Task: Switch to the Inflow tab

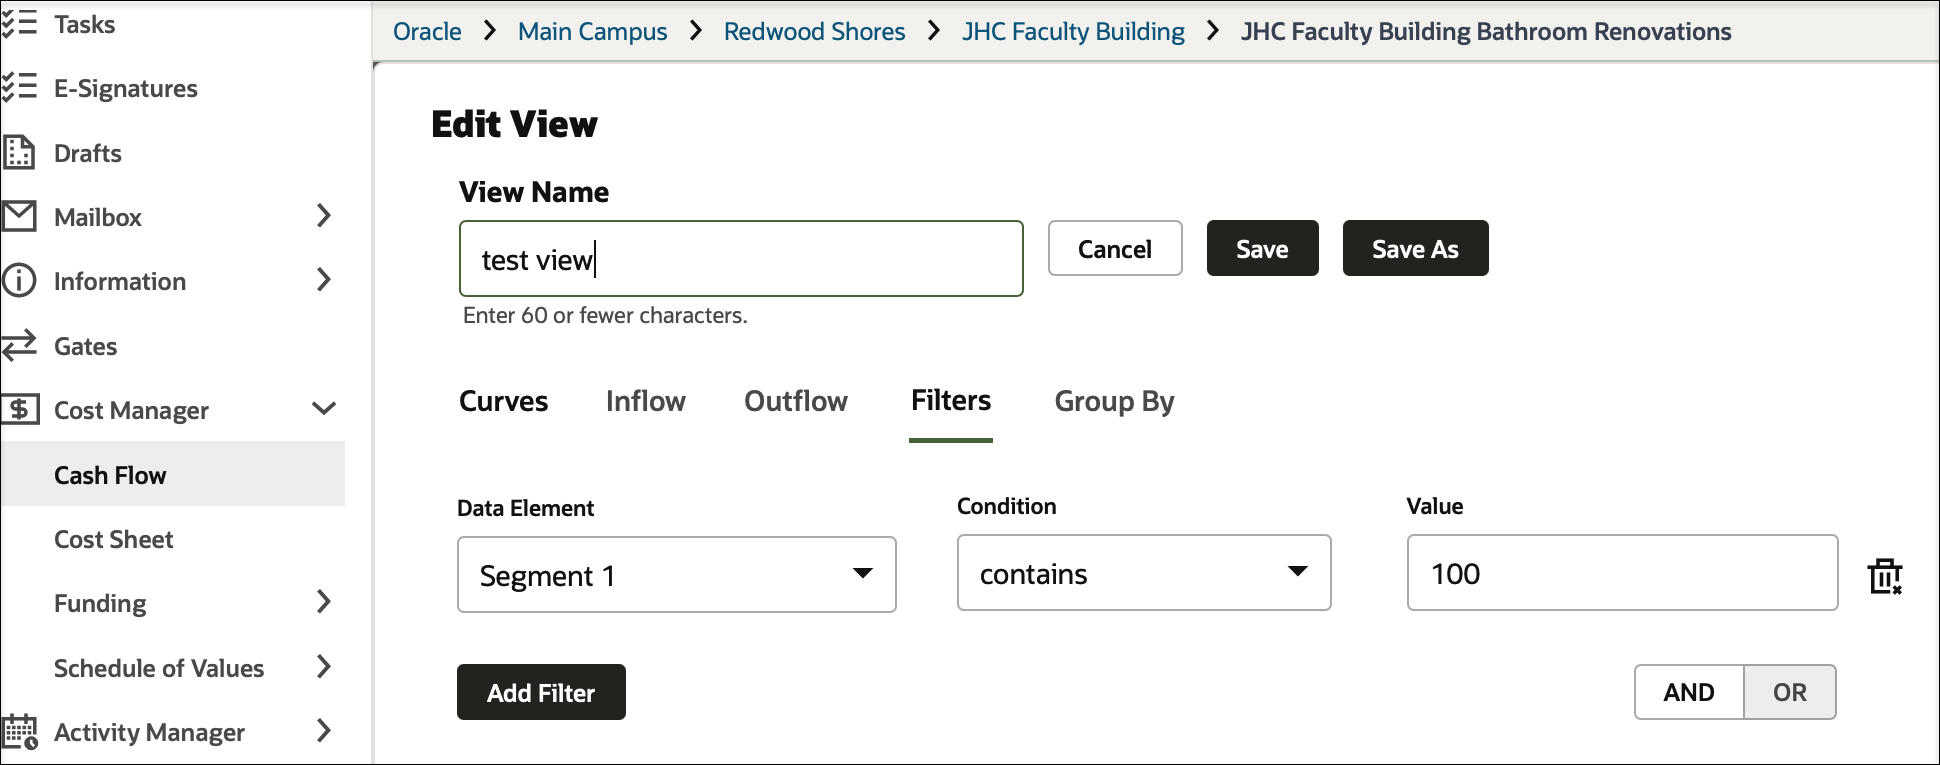Action: (646, 401)
